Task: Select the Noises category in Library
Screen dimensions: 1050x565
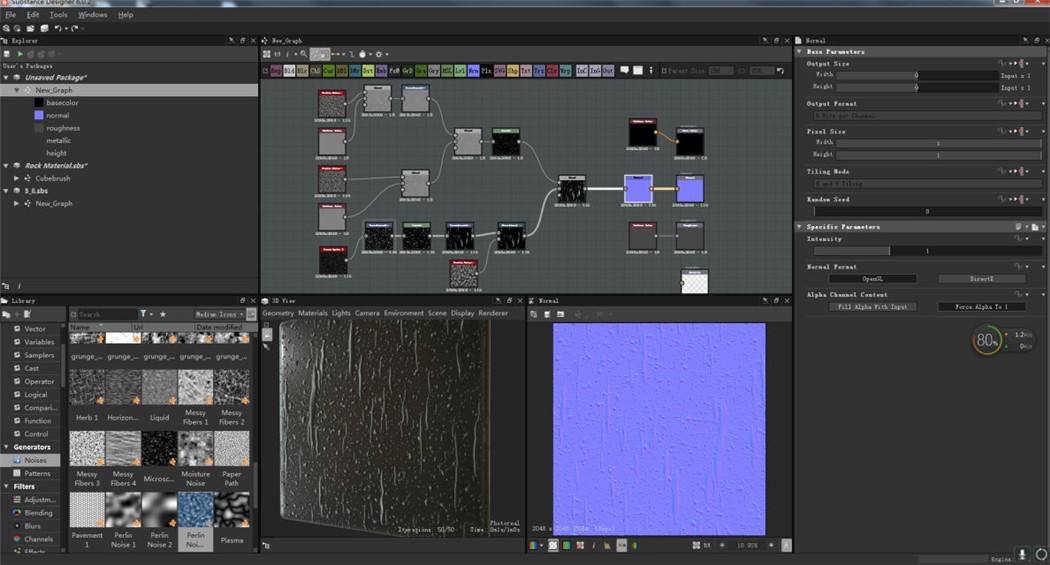Action: (x=35, y=461)
